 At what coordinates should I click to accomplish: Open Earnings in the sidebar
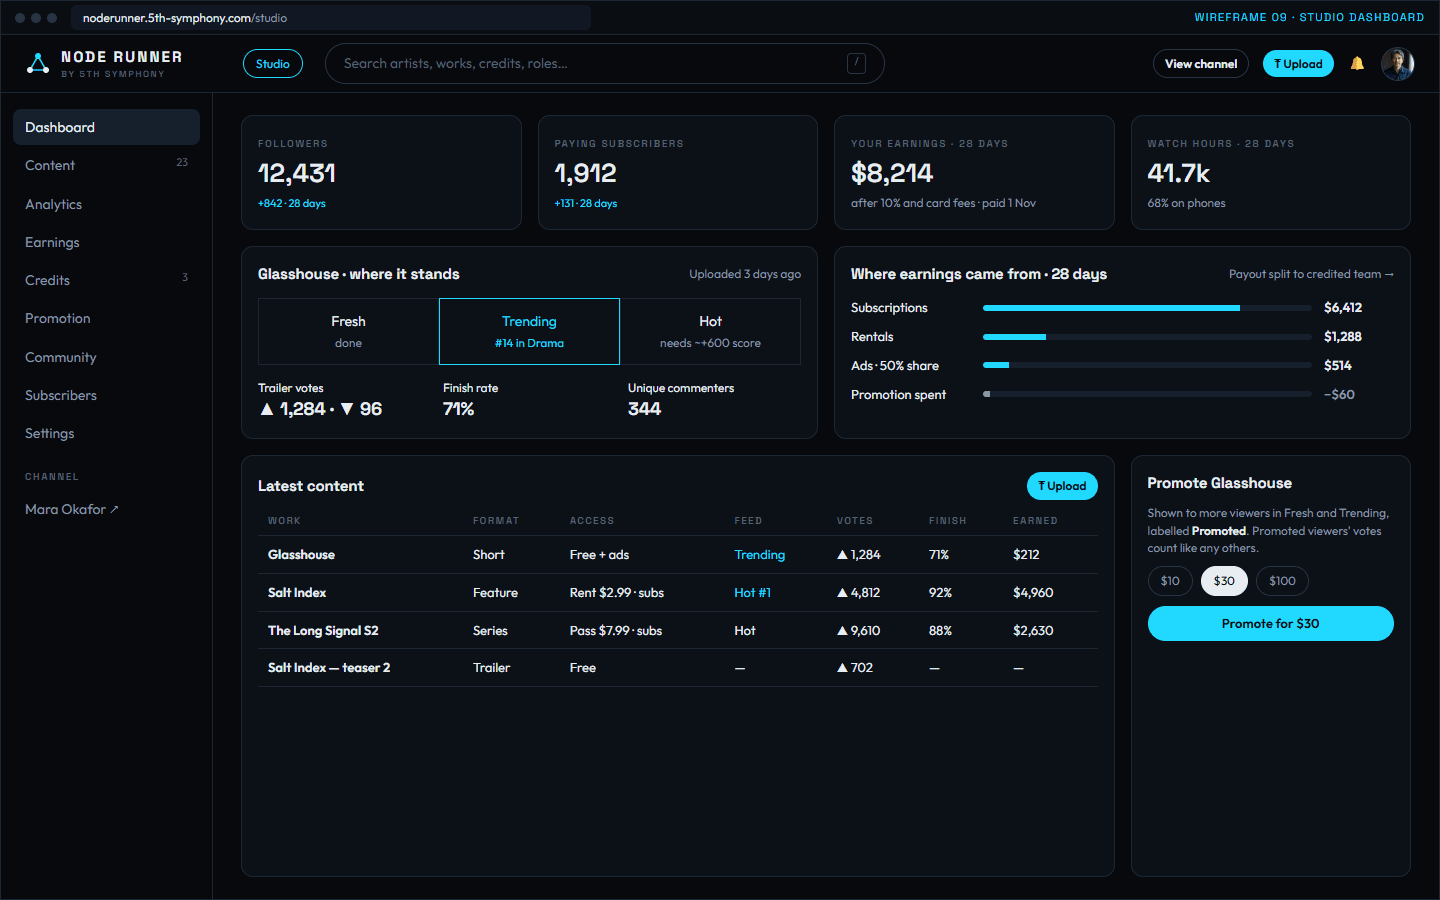[x=106, y=242]
